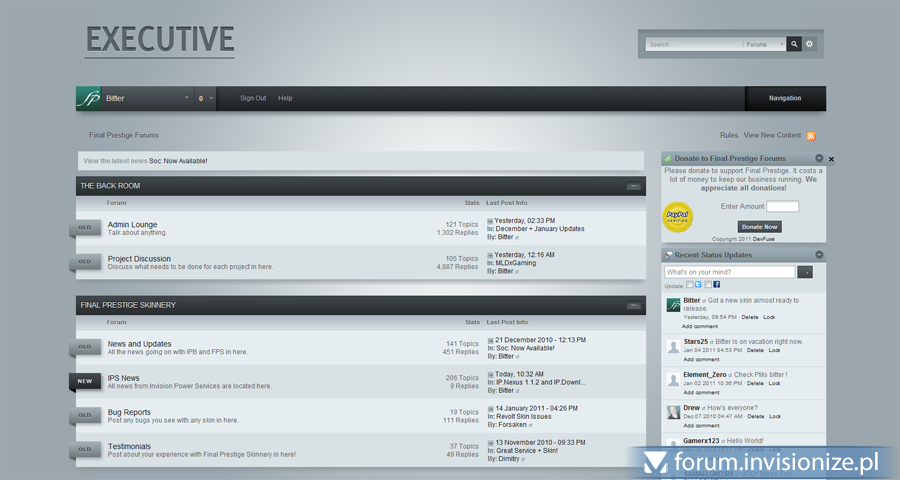This screenshot has height=480, width=900.
Task: Click the NEW marker beside IPS News
Action: click(85, 381)
